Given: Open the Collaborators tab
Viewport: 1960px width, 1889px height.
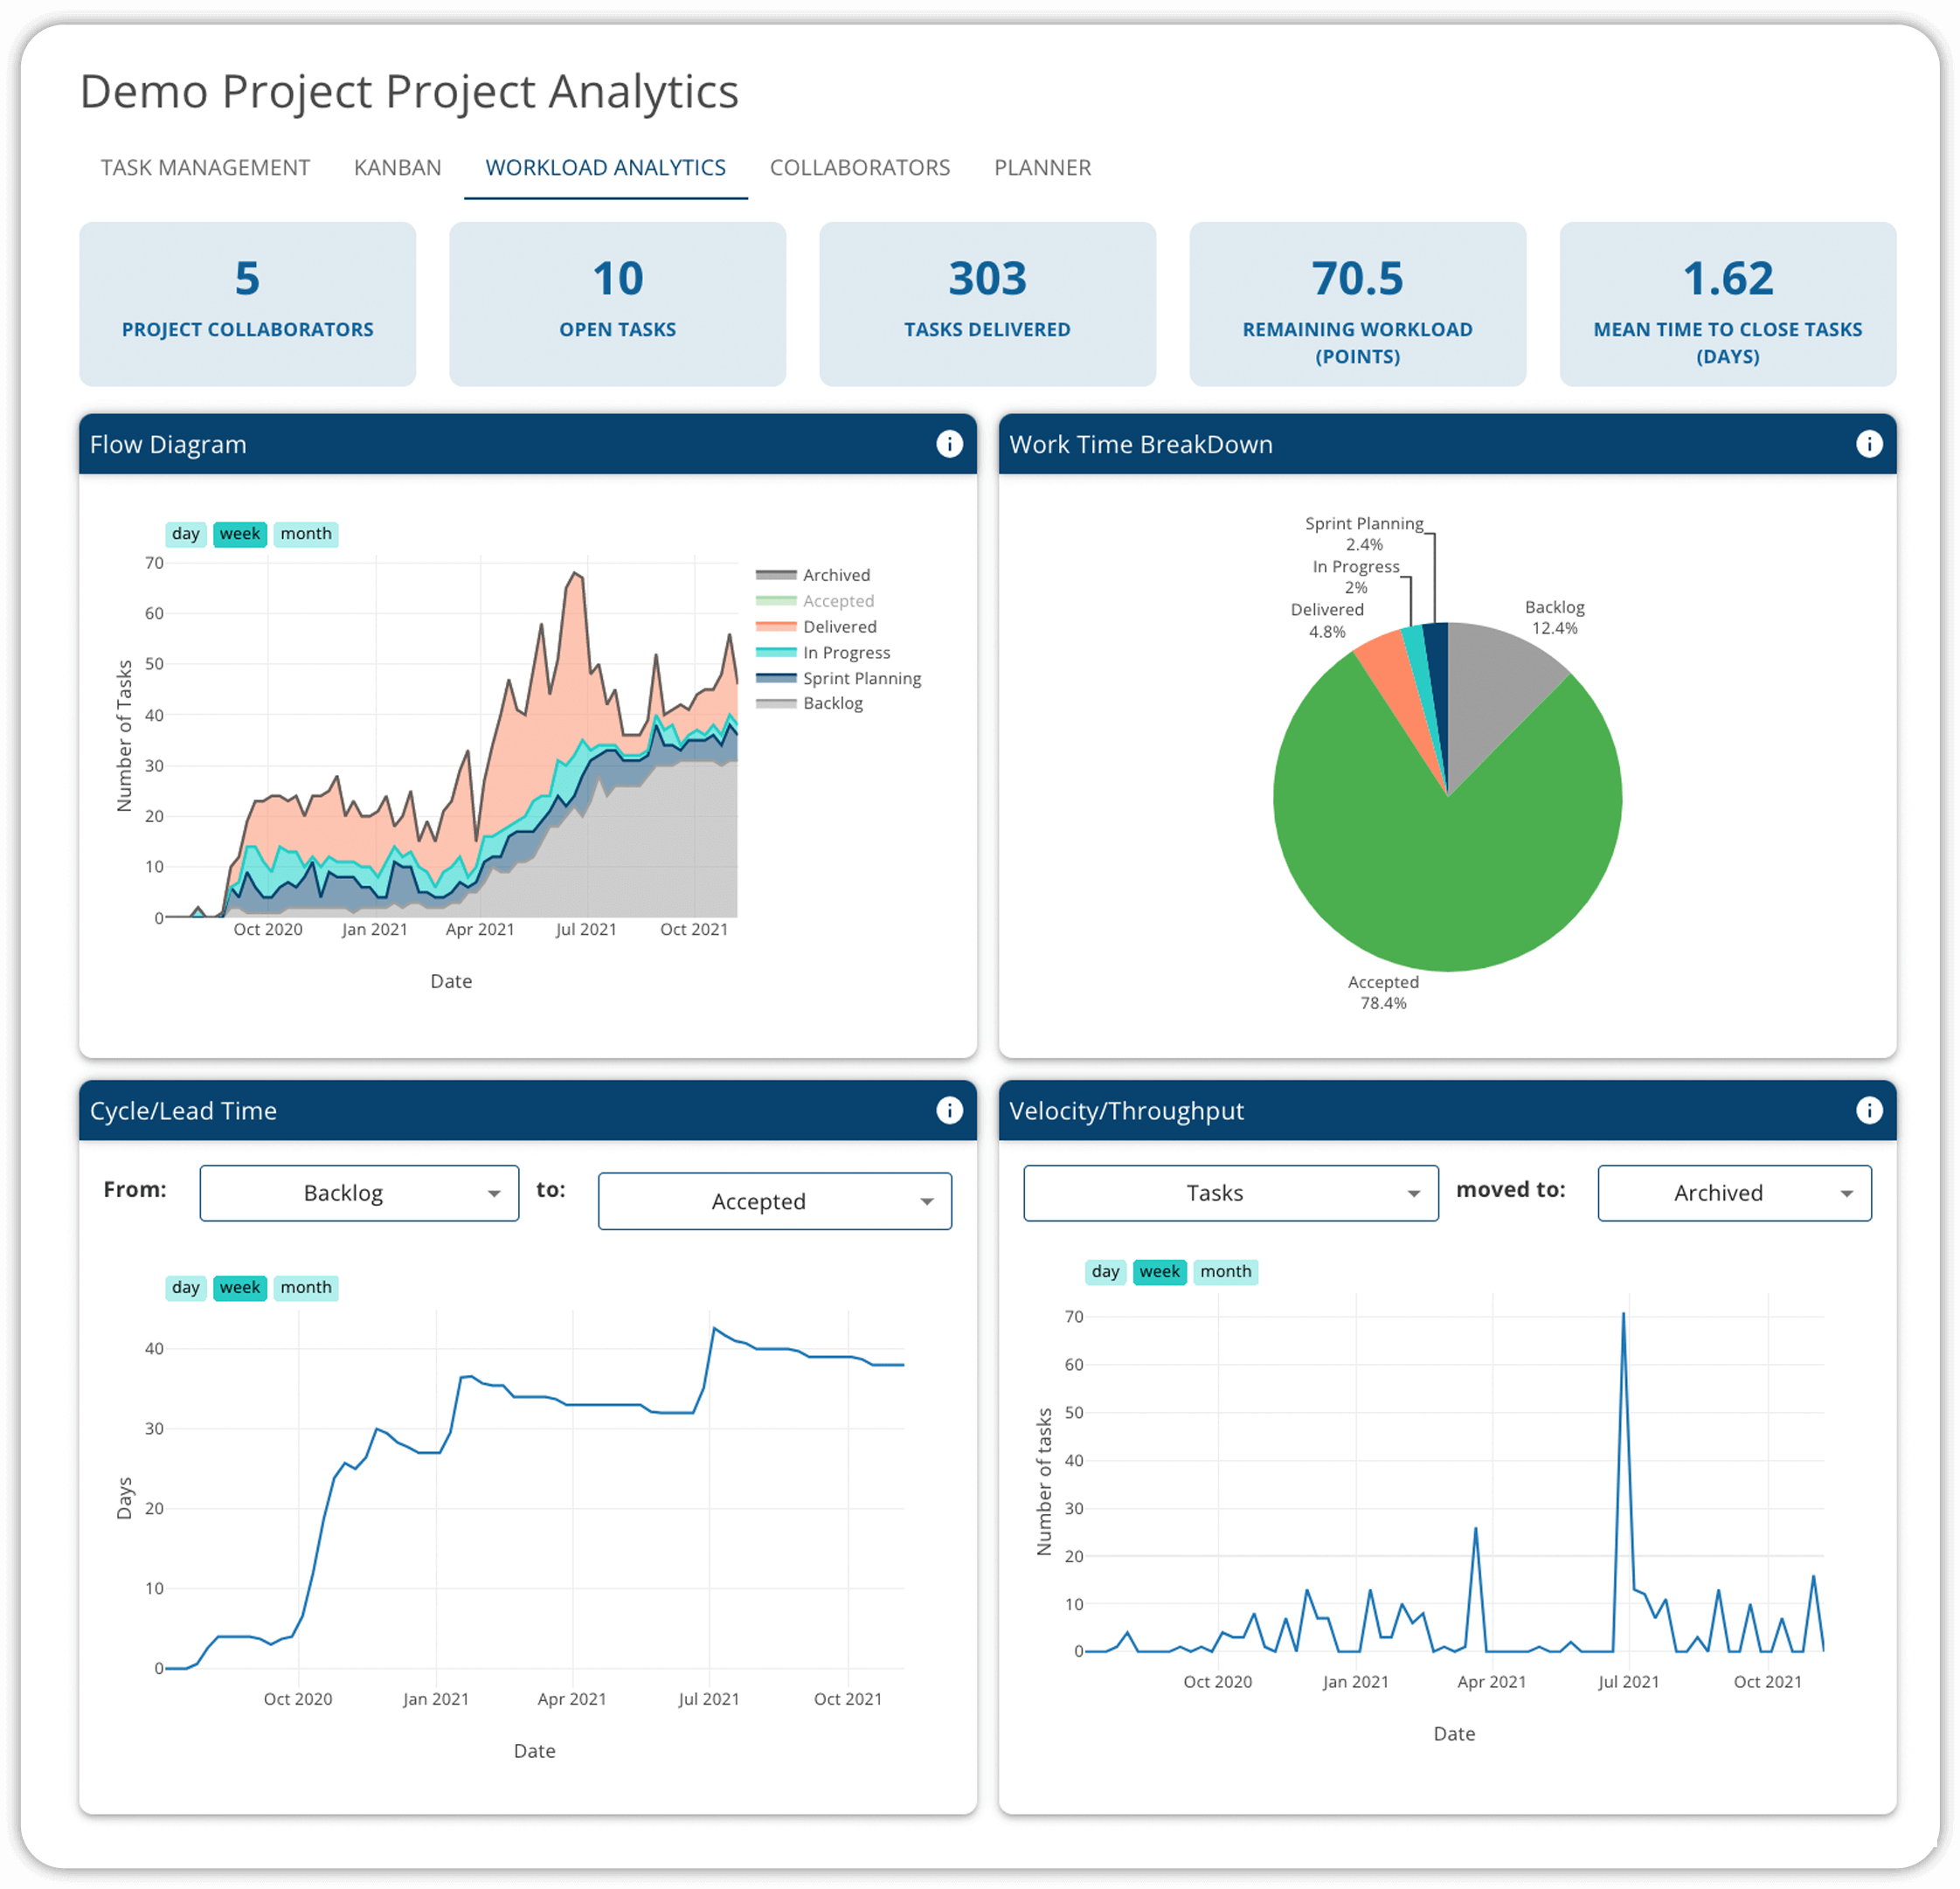Looking at the screenshot, I should click(859, 168).
